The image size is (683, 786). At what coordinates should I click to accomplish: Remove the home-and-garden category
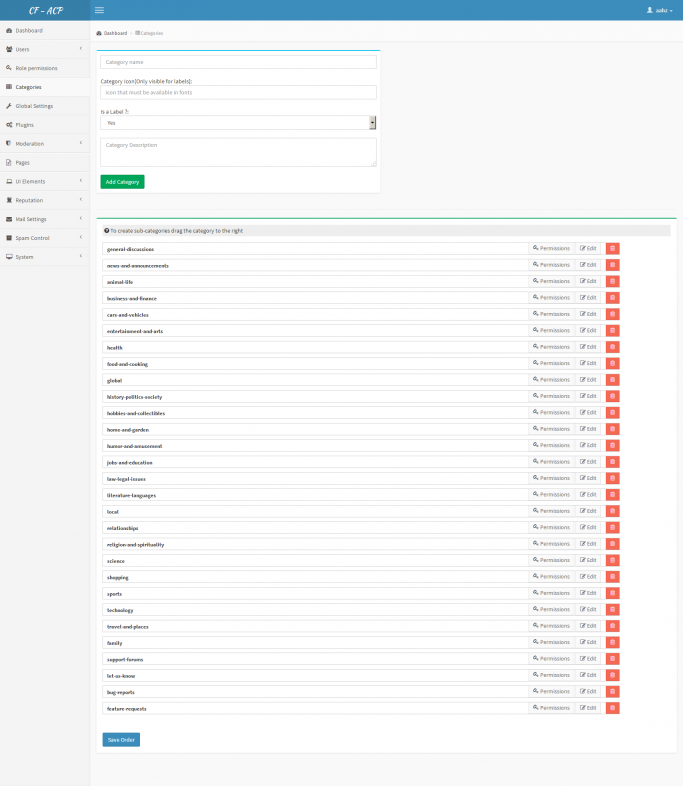pos(612,429)
